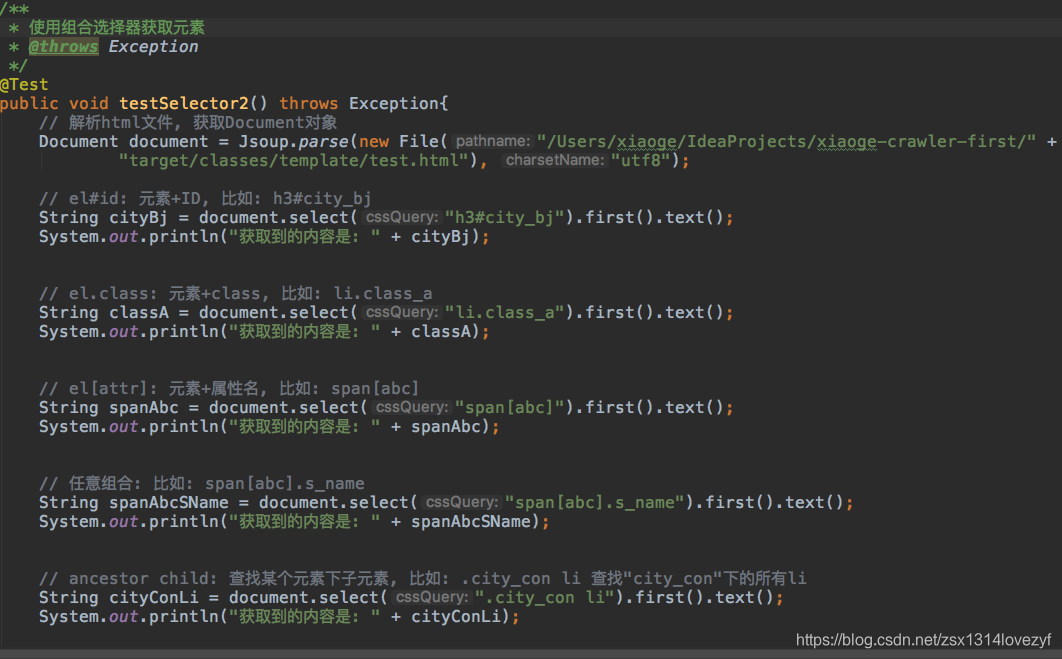Click the println line printing classA
Screen dimensions: 1062x659
[x=263, y=331]
